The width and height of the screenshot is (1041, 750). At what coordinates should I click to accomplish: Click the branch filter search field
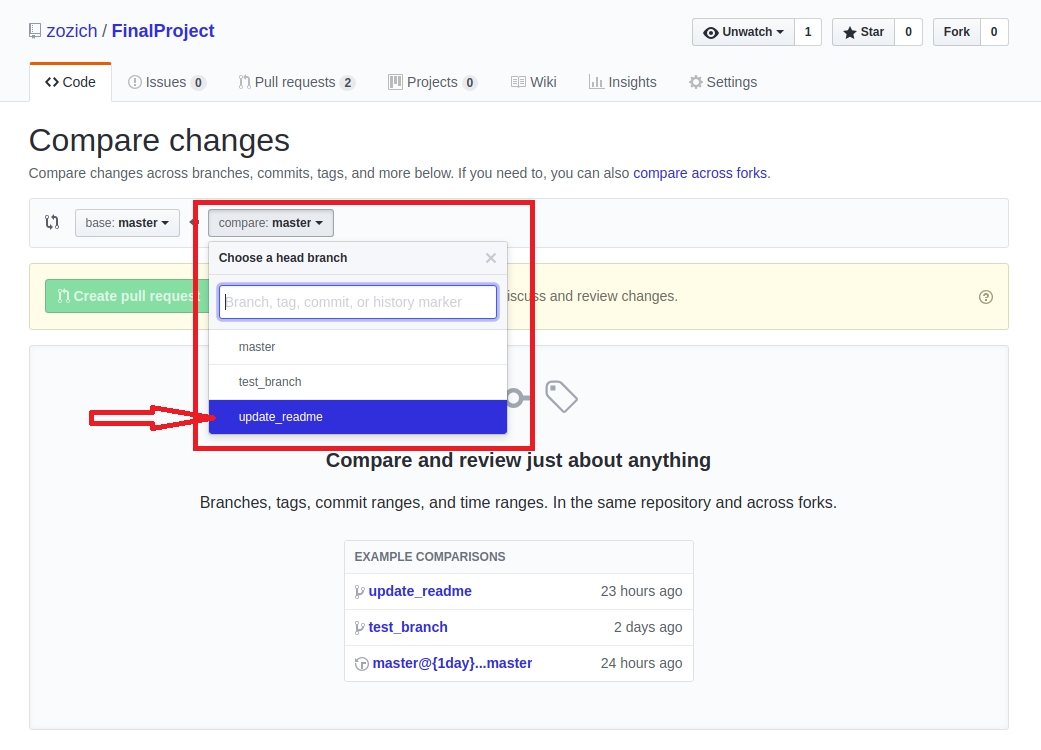(x=357, y=302)
